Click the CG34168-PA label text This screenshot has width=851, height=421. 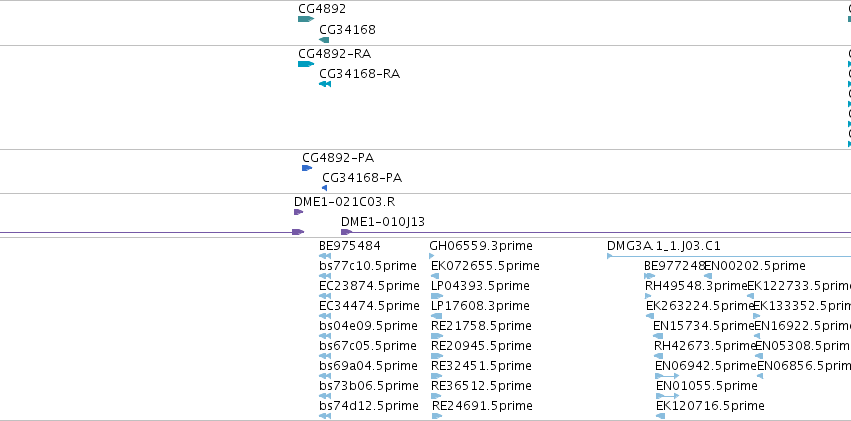click(x=362, y=178)
